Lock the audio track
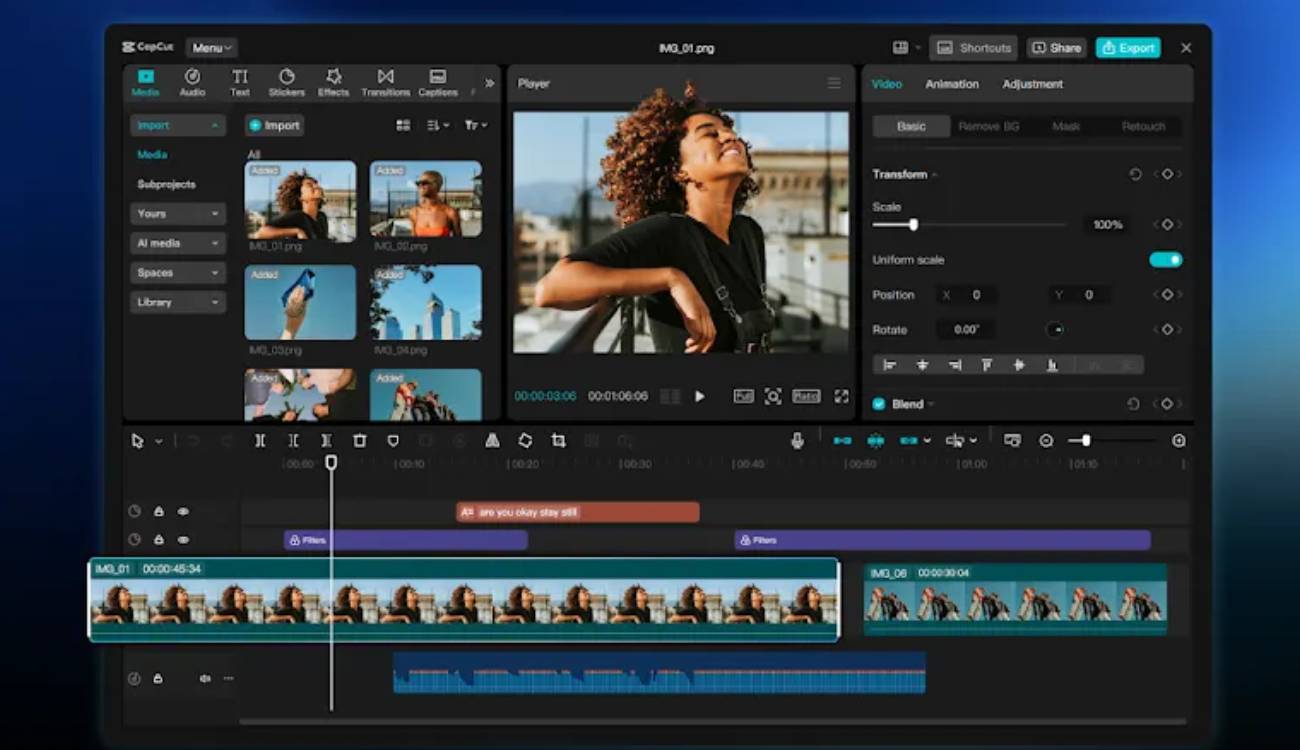 click(x=157, y=678)
